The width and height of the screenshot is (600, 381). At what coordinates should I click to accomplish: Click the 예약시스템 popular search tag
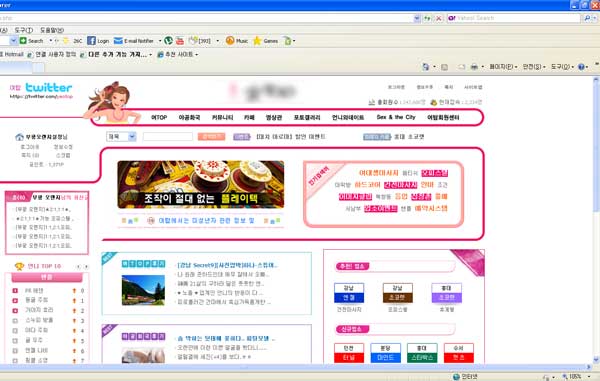pos(431,208)
